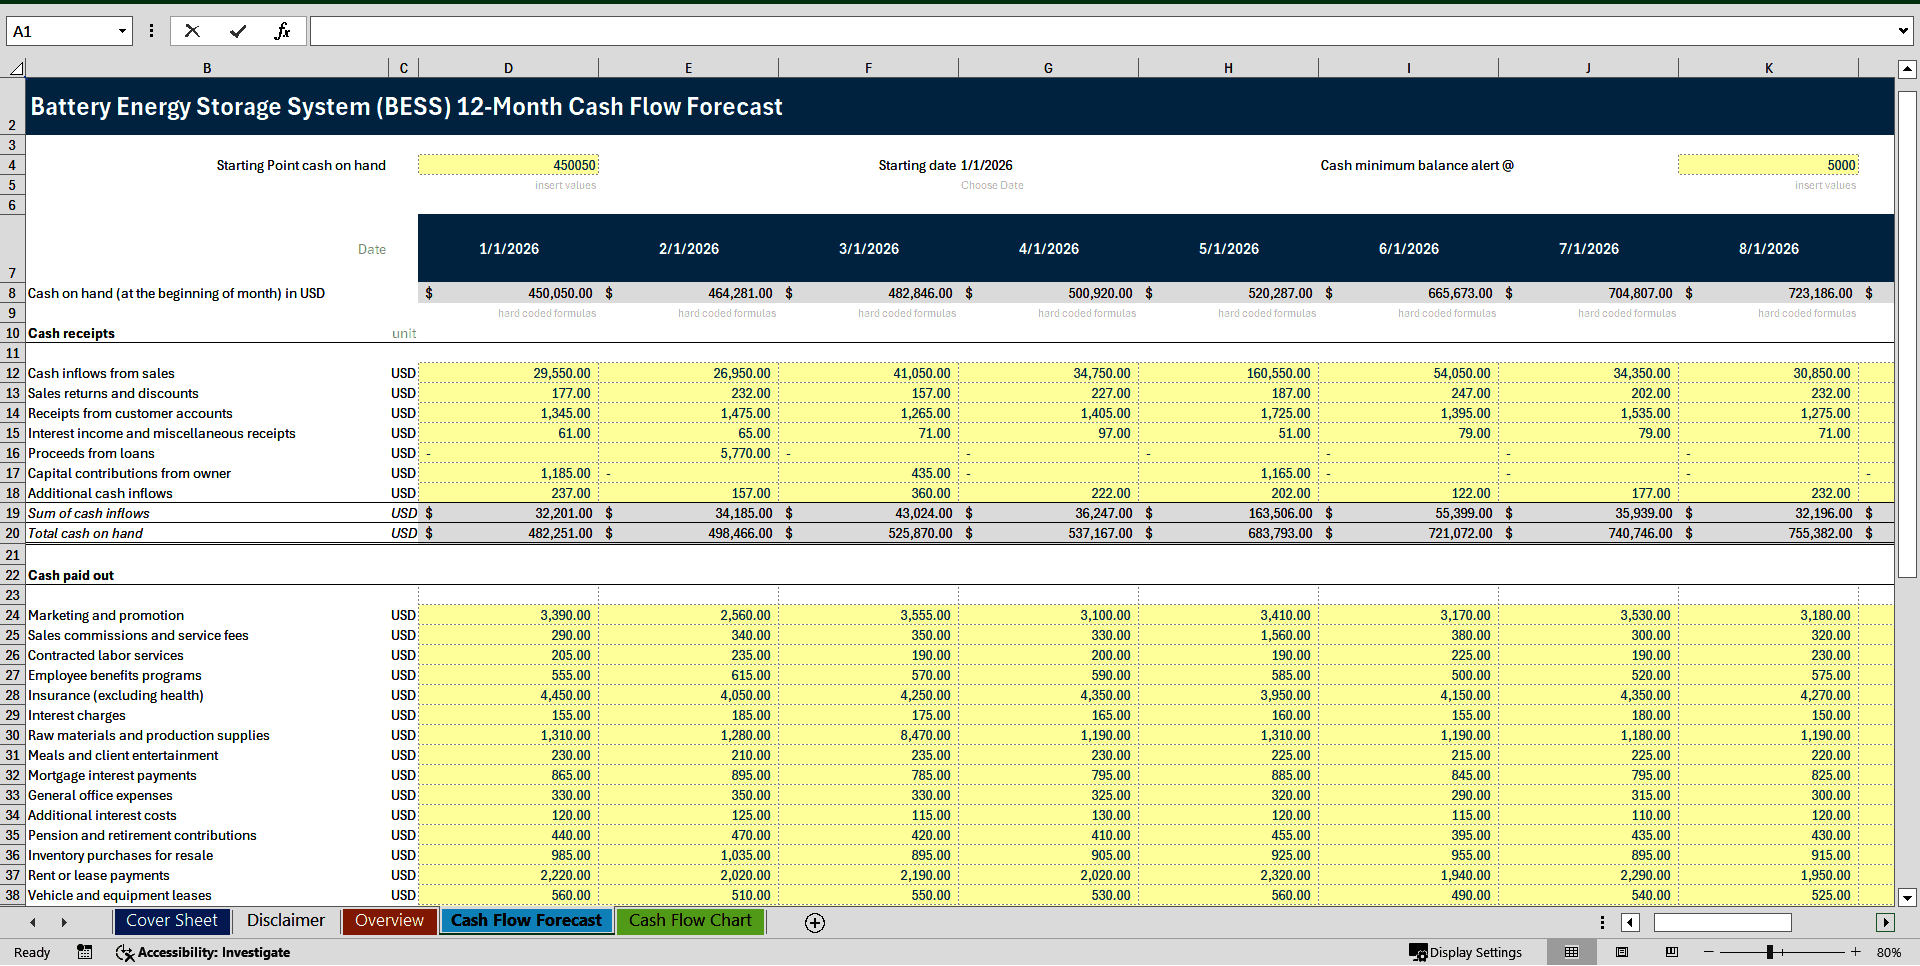Click the next-sheet navigation arrow
Image resolution: width=1920 pixels, height=966 pixels.
coord(63,922)
